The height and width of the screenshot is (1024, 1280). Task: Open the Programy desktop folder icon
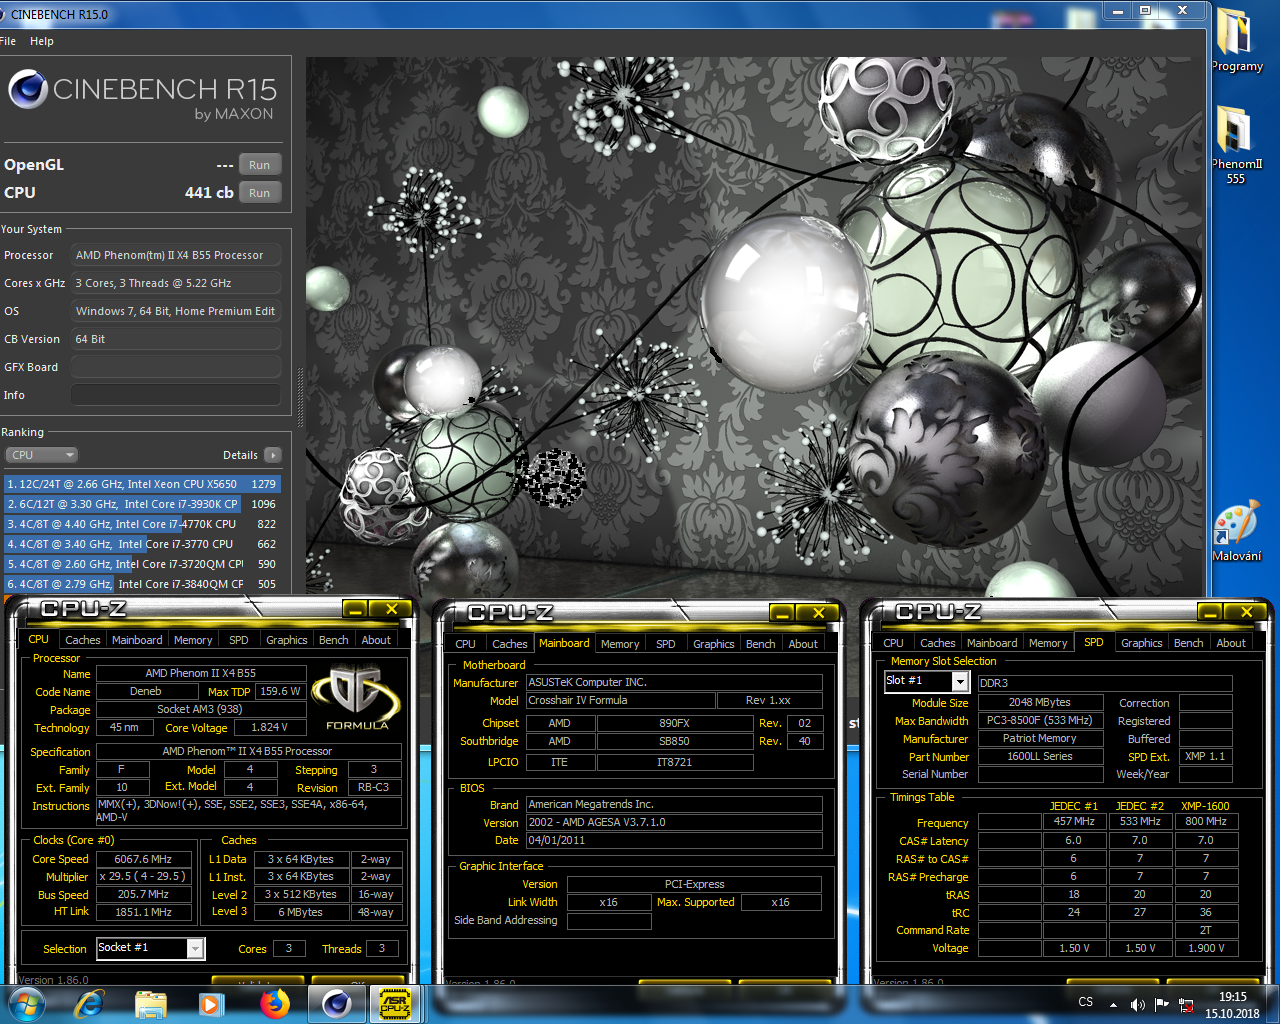click(1236, 42)
